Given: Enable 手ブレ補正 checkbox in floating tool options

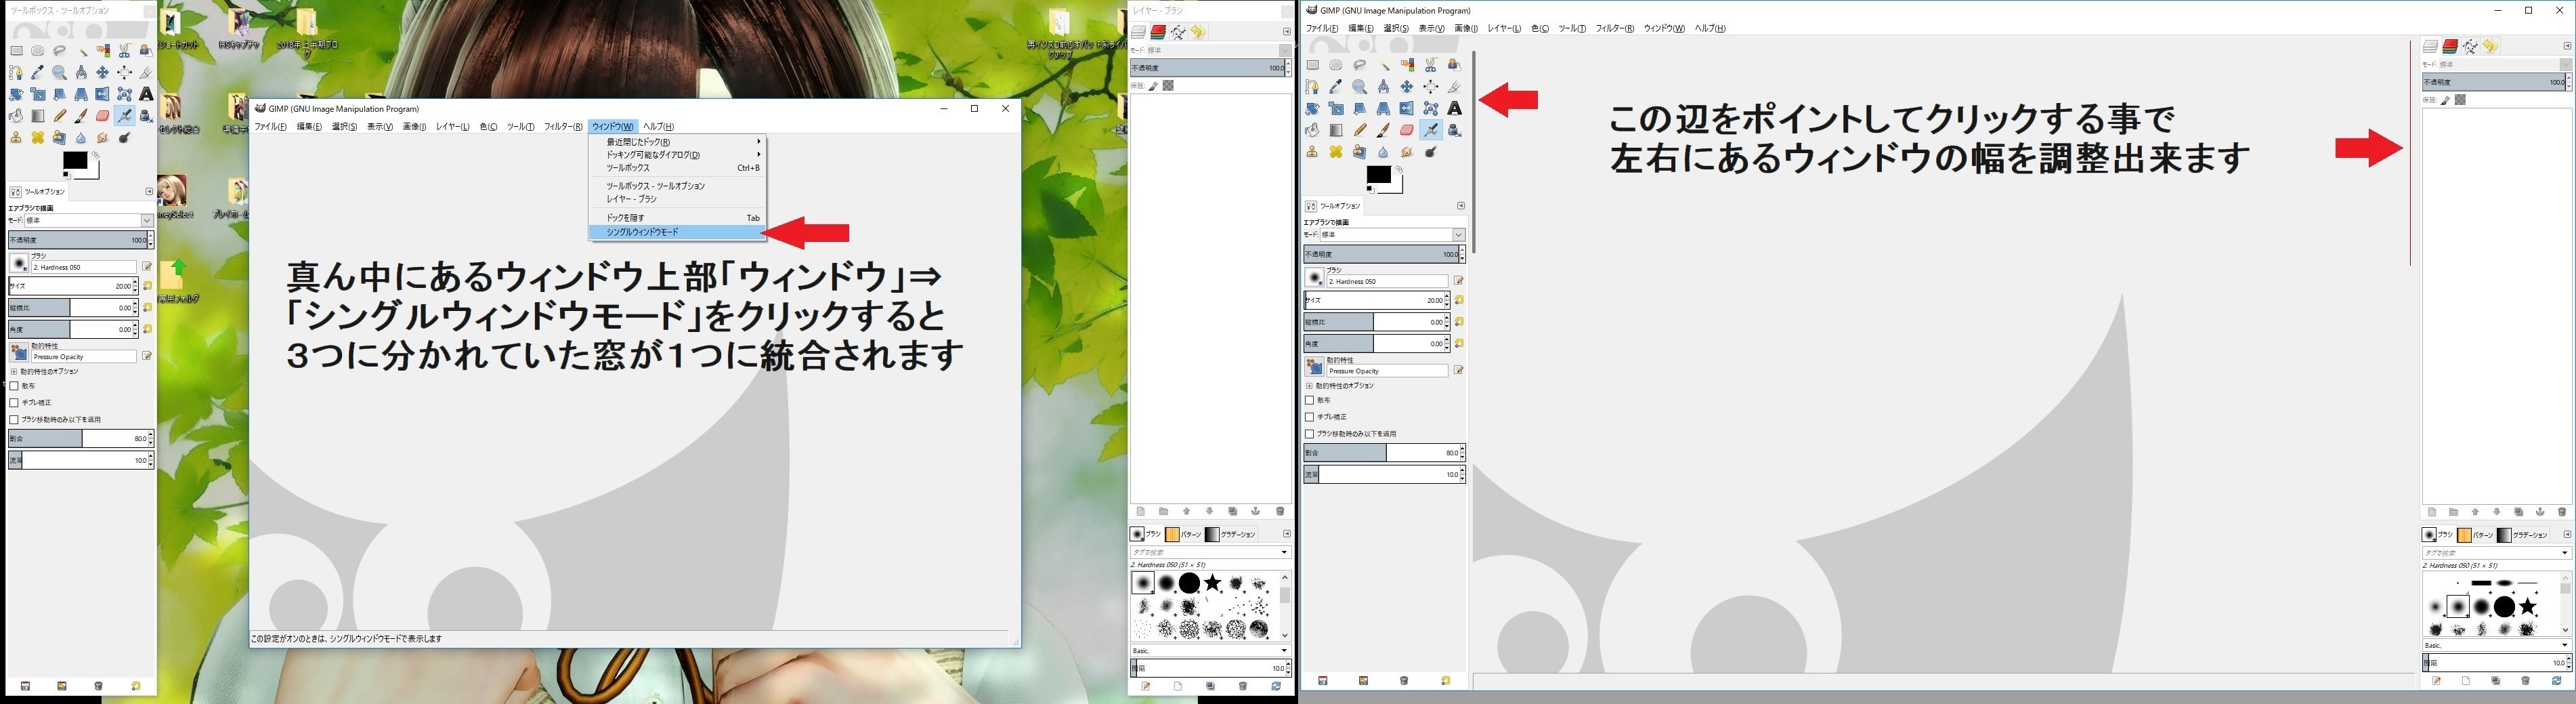Looking at the screenshot, I should point(14,403).
